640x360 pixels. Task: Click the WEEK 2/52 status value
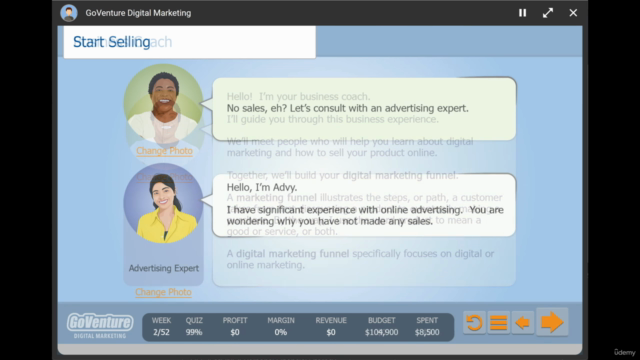click(162, 332)
